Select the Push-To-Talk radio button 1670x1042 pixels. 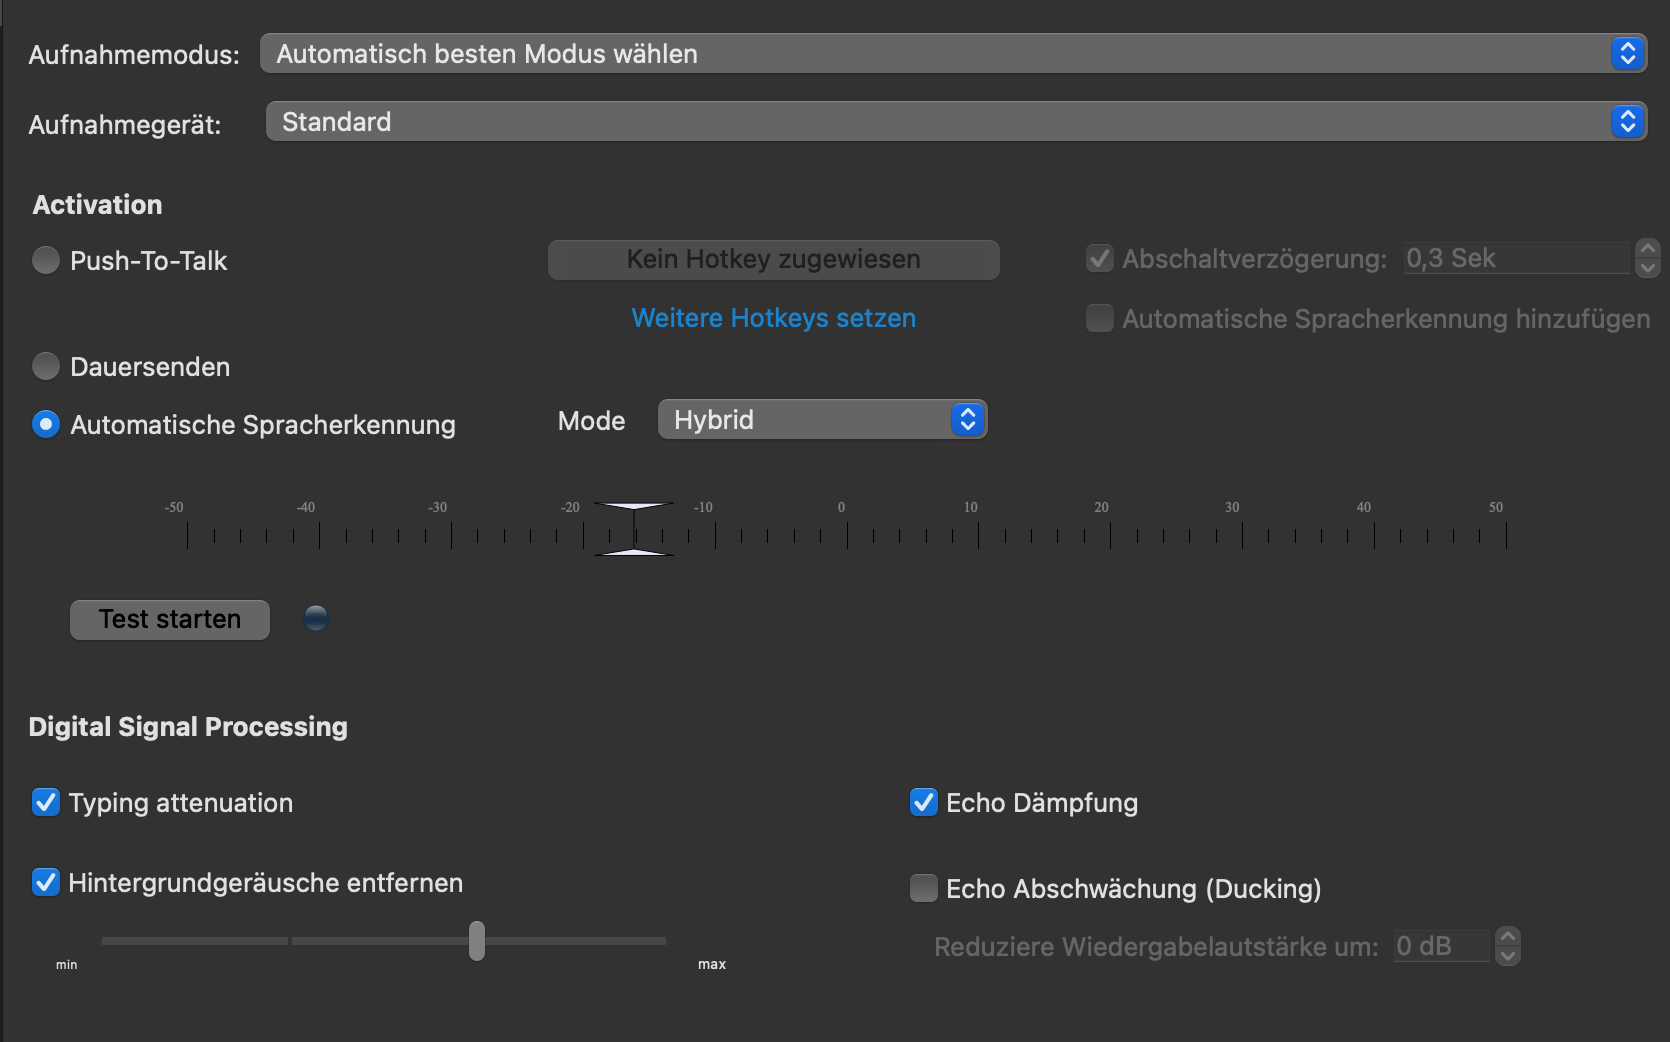[x=46, y=260]
